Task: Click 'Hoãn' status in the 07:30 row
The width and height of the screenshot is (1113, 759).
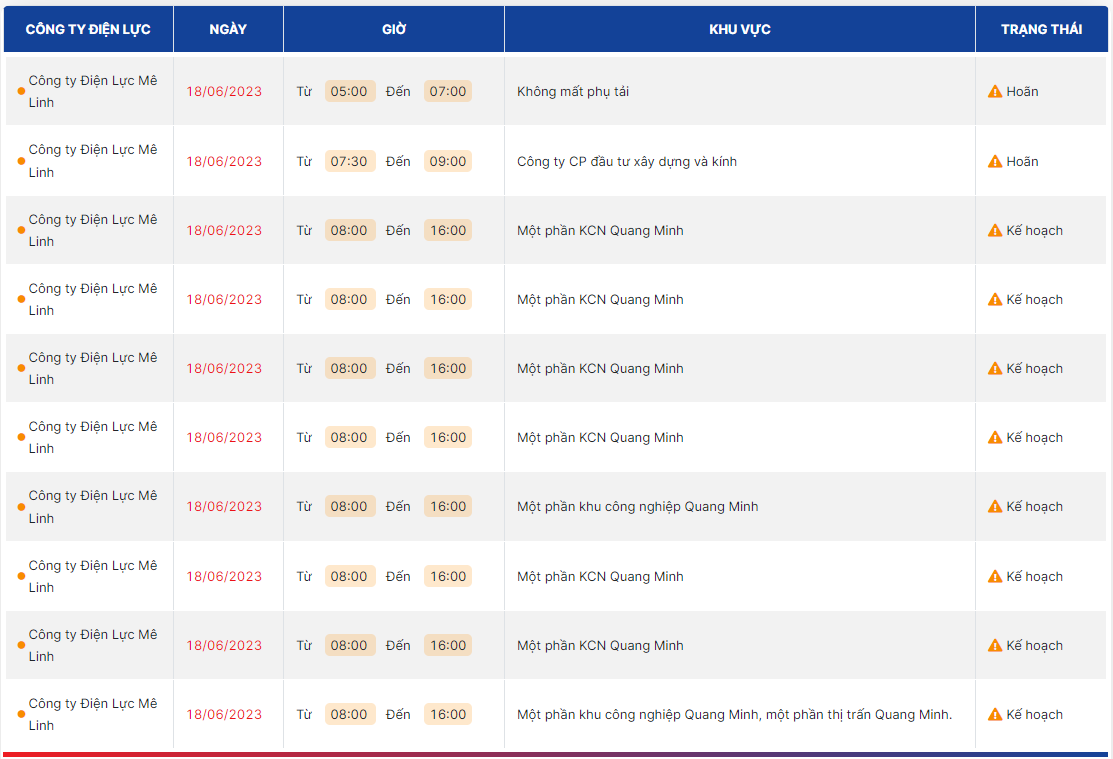Action: [1022, 162]
